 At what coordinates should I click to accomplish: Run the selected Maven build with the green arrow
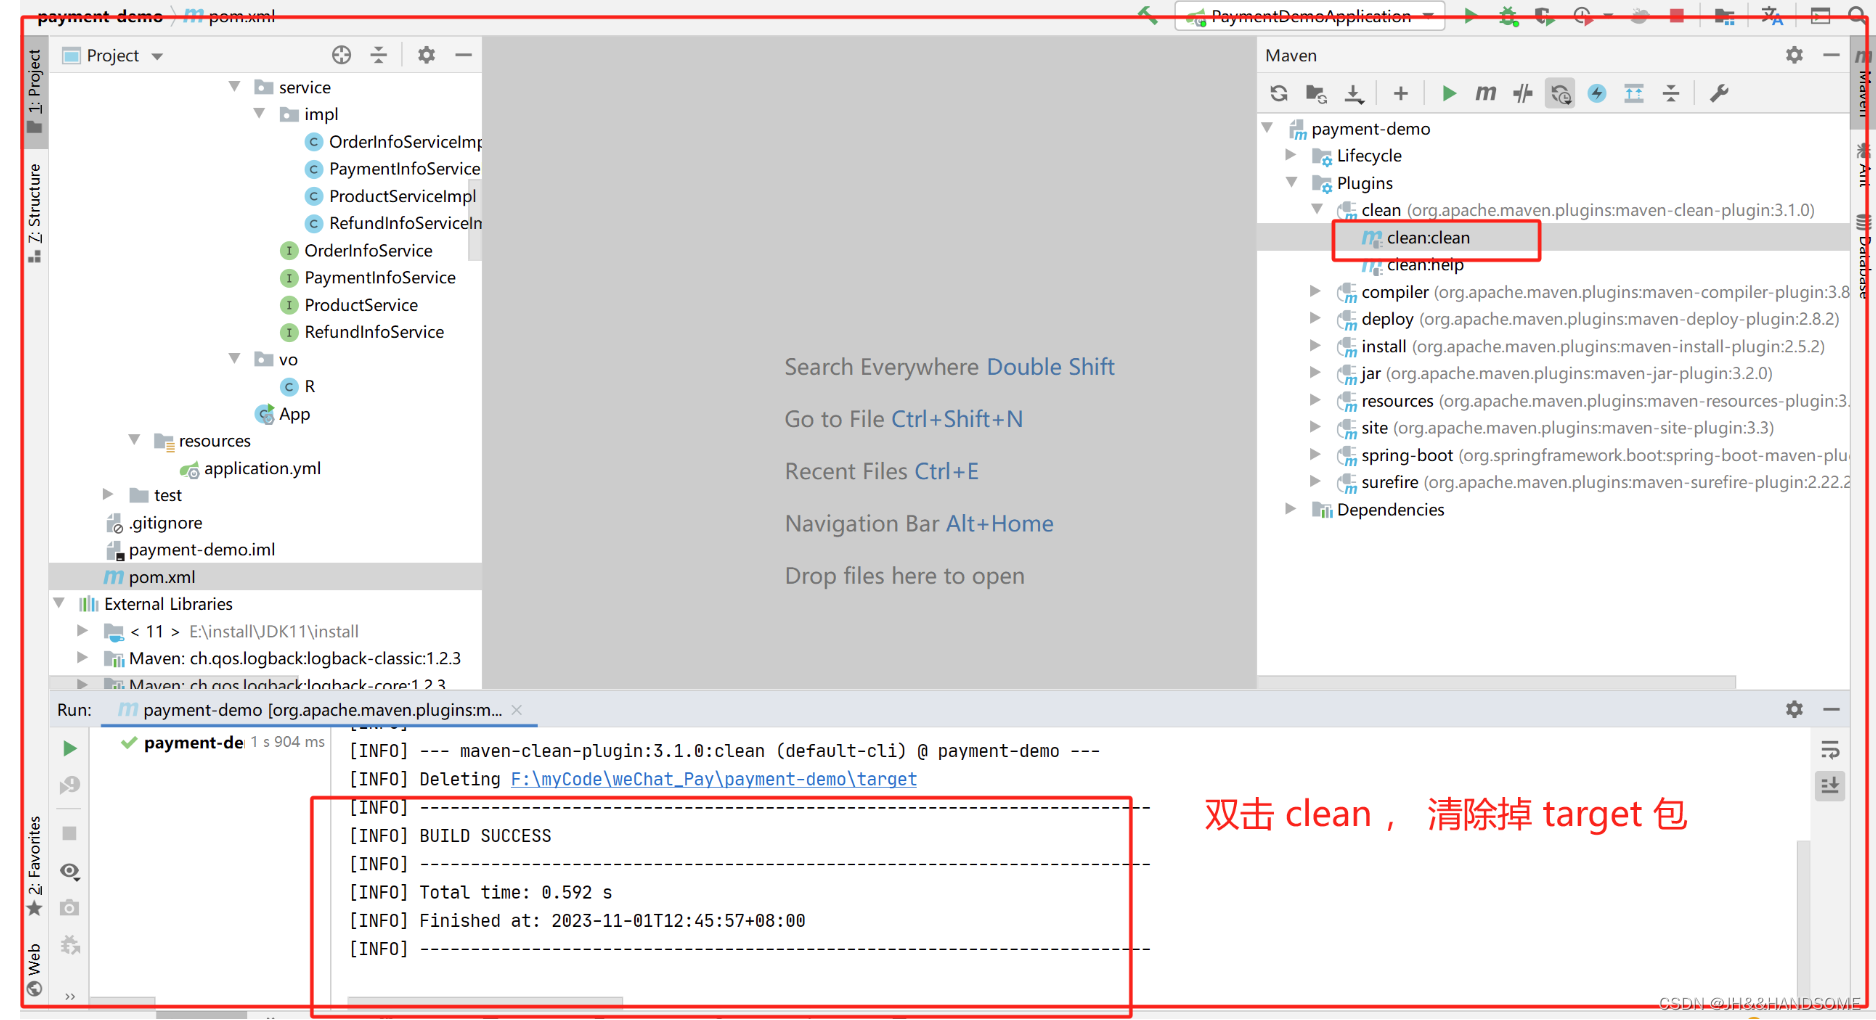(1448, 94)
